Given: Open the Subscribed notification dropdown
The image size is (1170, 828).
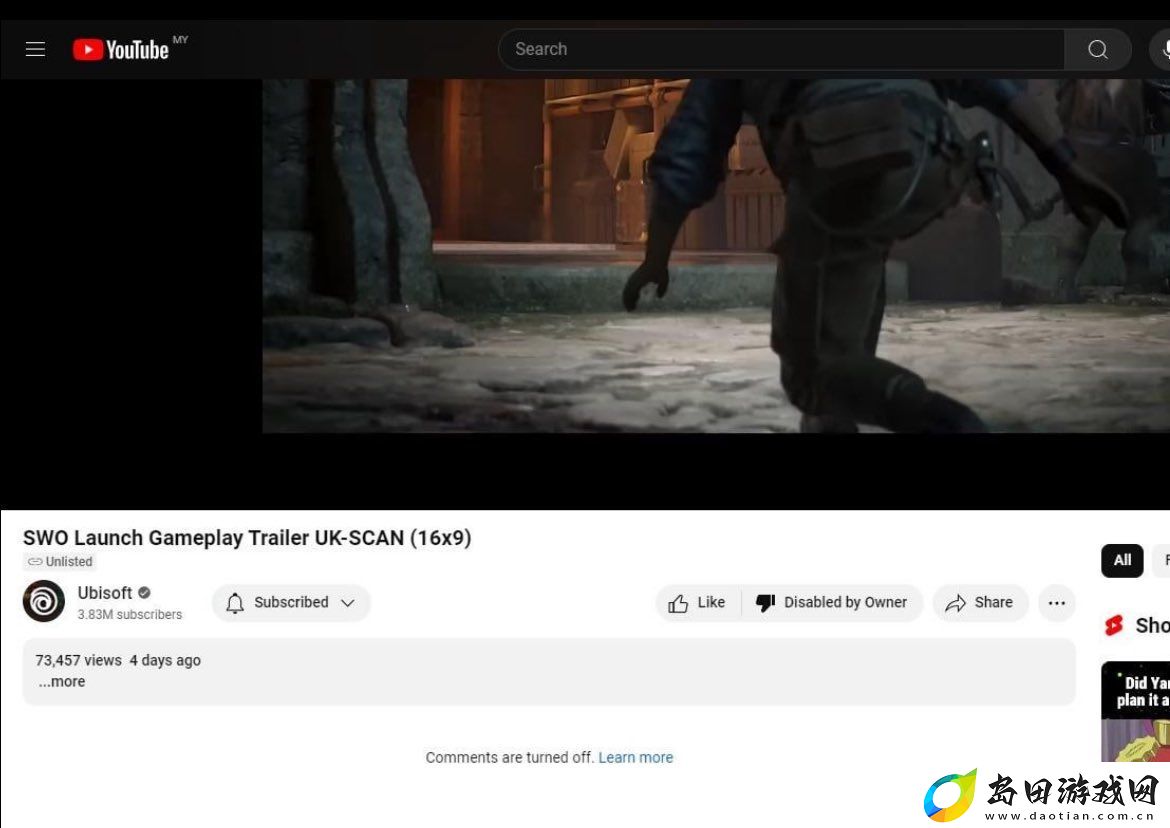Looking at the screenshot, I should tap(291, 603).
